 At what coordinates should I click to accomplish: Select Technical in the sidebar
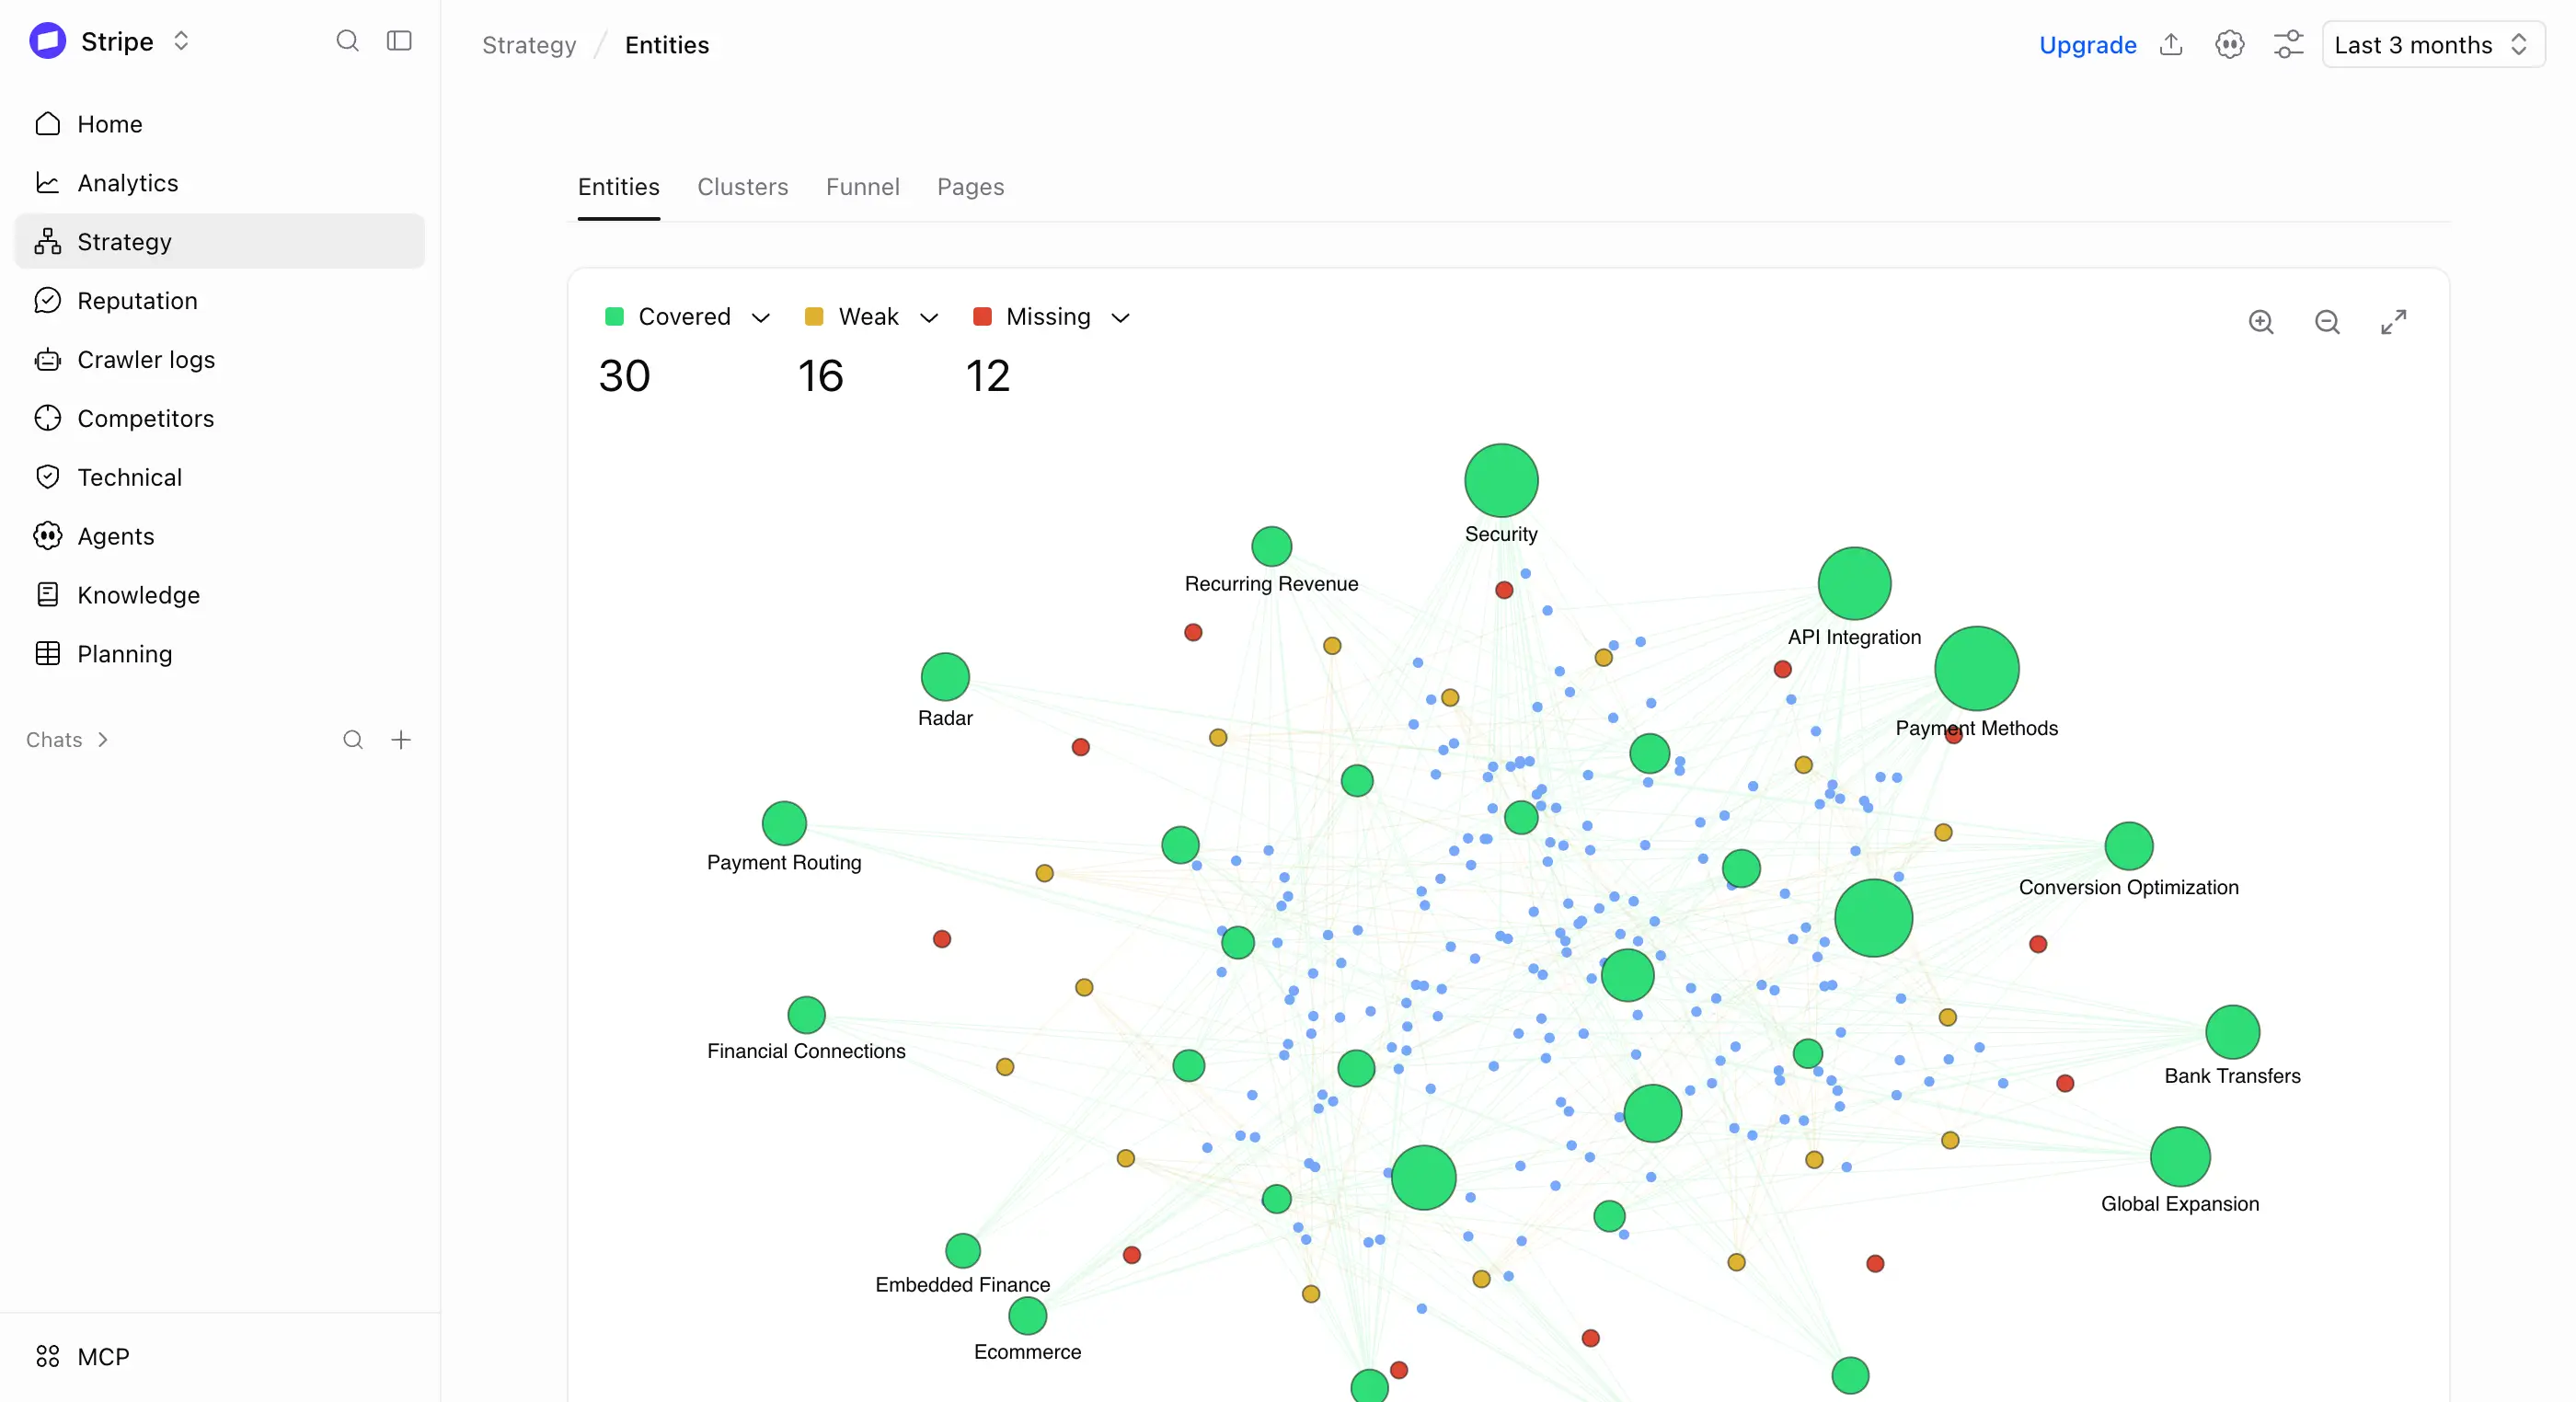[220, 478]
